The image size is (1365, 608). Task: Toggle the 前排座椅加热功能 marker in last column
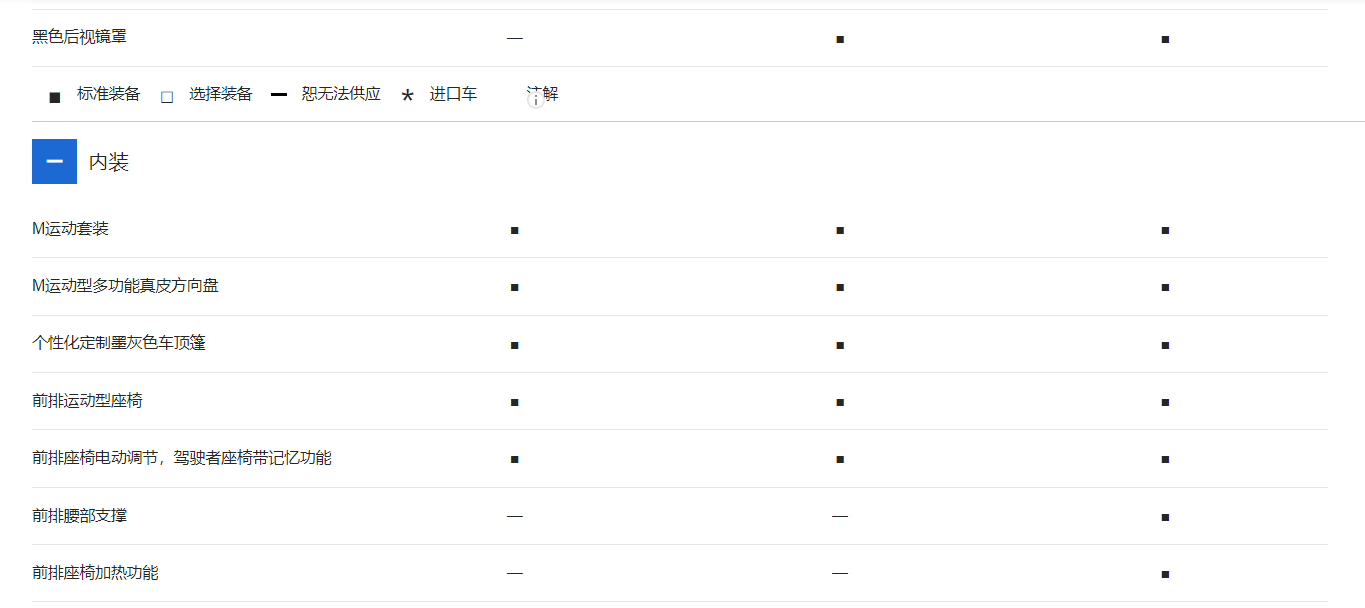point(1164,573)
